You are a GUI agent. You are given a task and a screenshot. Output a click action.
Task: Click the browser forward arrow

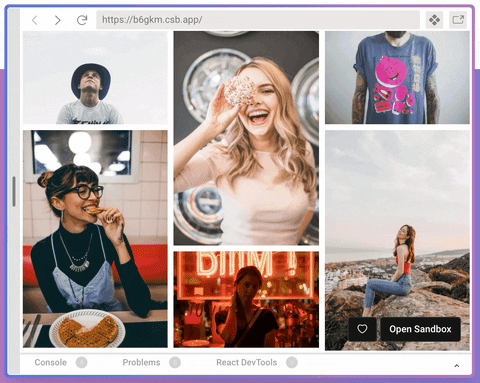(x=57, y=20)
